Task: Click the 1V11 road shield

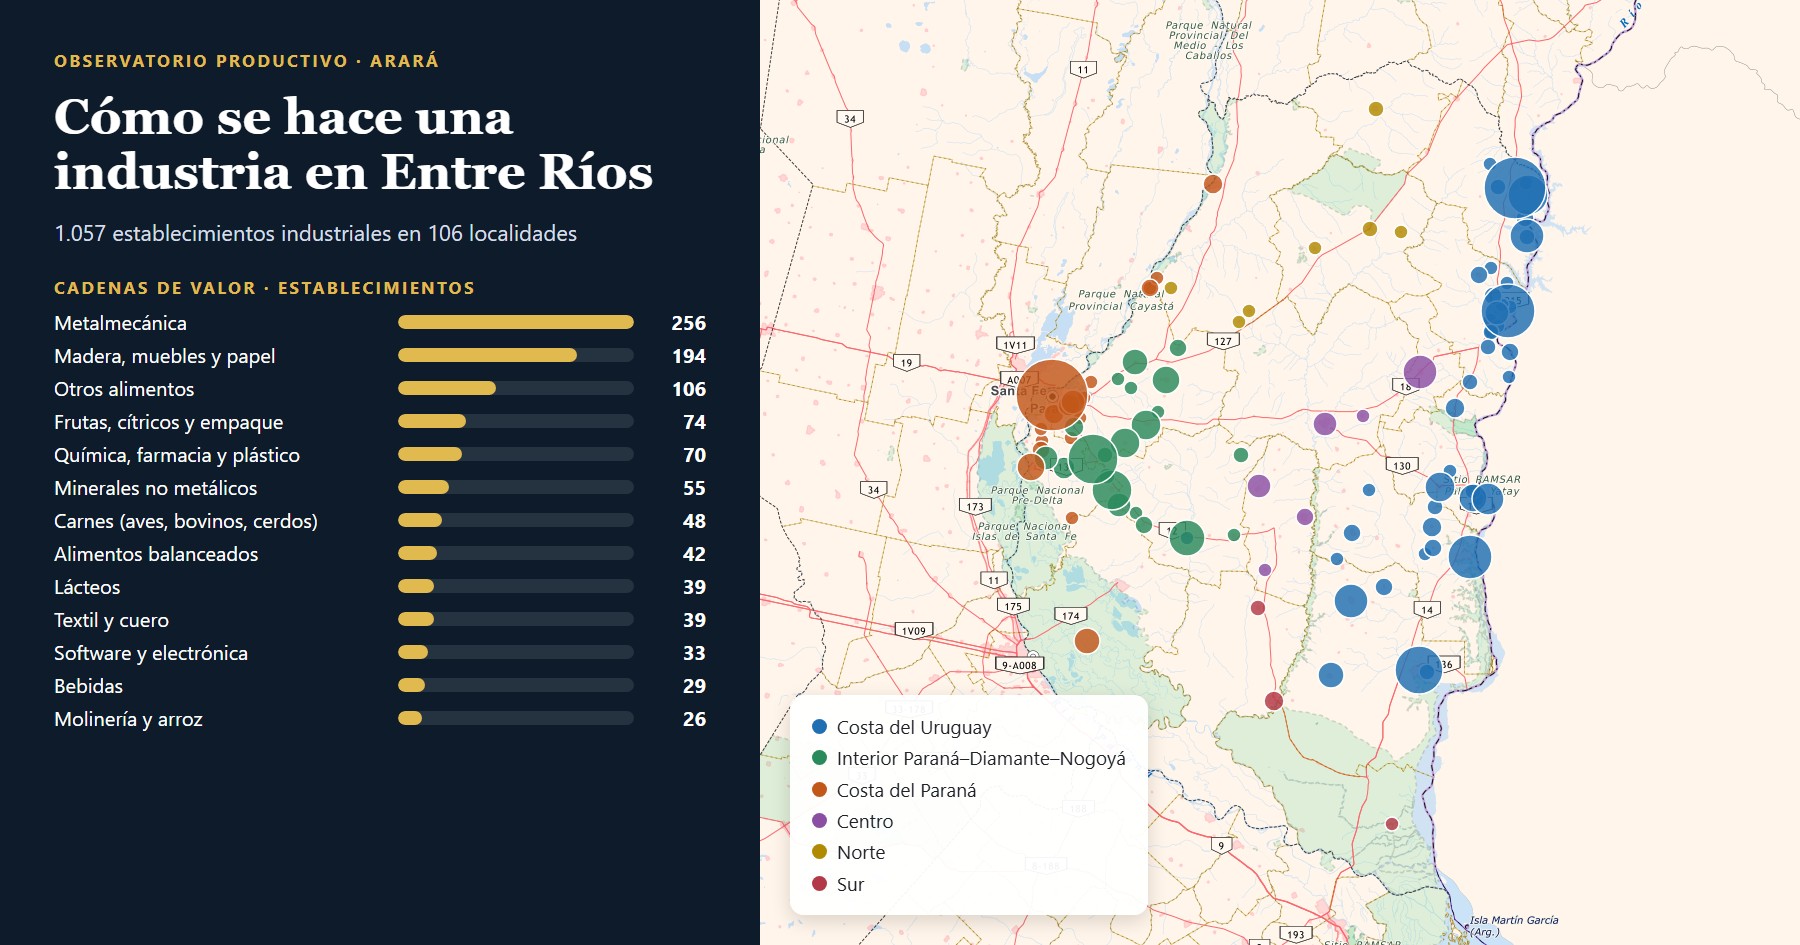Action: [1015, 344]
